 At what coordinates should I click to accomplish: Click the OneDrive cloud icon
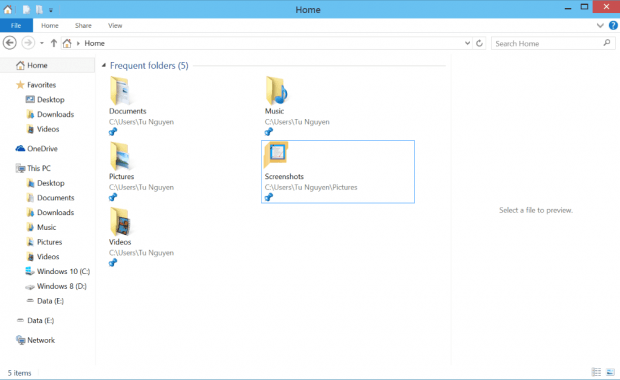pos(20,149)
